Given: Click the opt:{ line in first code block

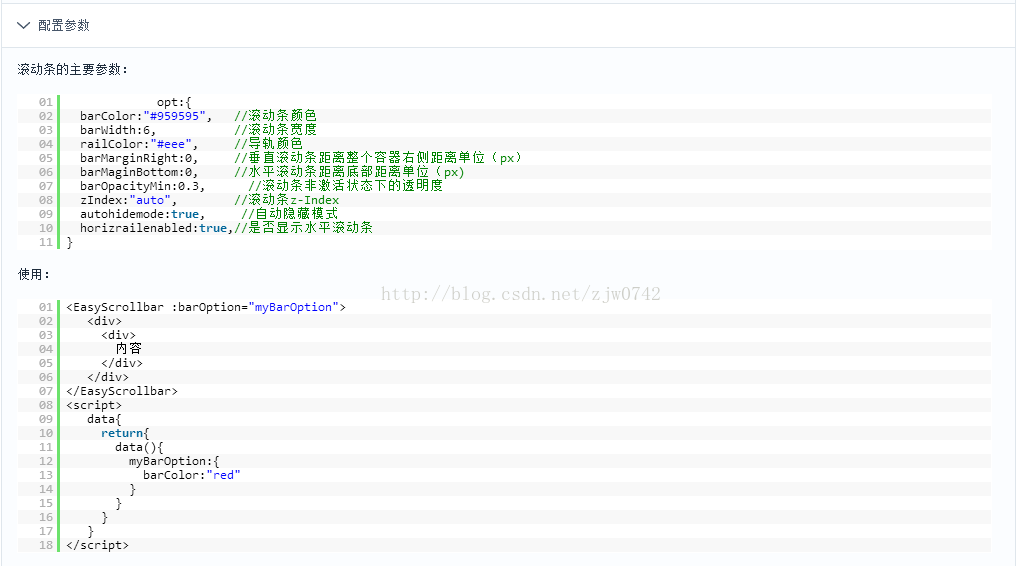Looking at the screenshot, I should point(174,102).
